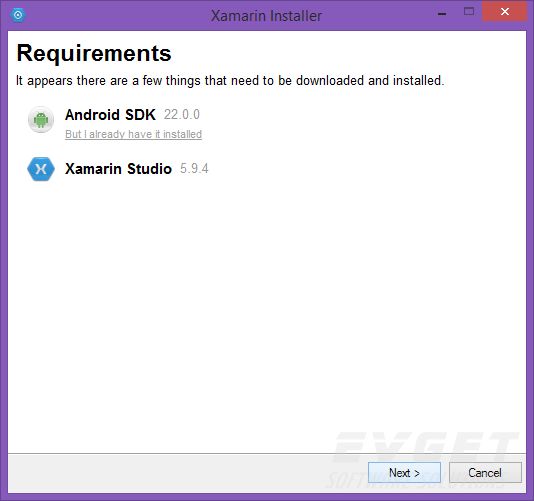Click the Xamarin Studio version '5.9.4'

click(194, 169)
